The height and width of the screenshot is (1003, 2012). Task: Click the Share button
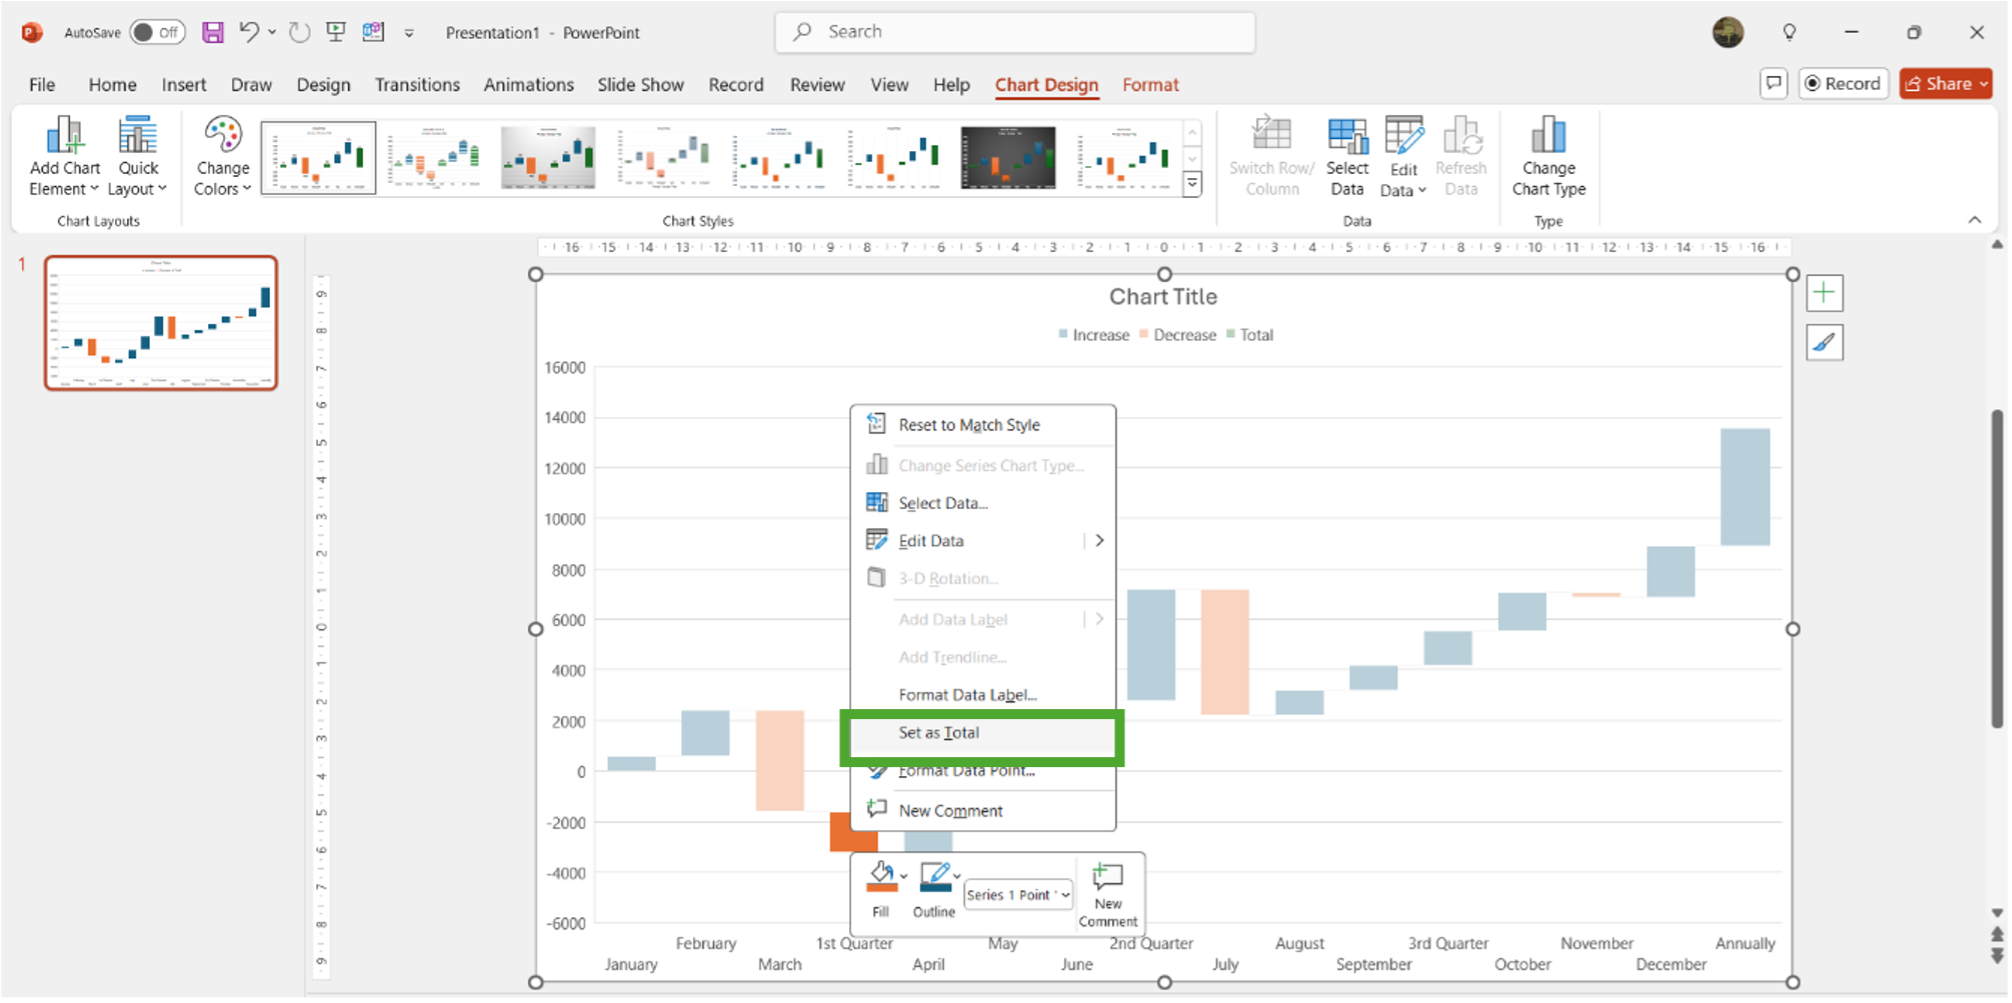pyautogui.click(x=1944, y=83)
